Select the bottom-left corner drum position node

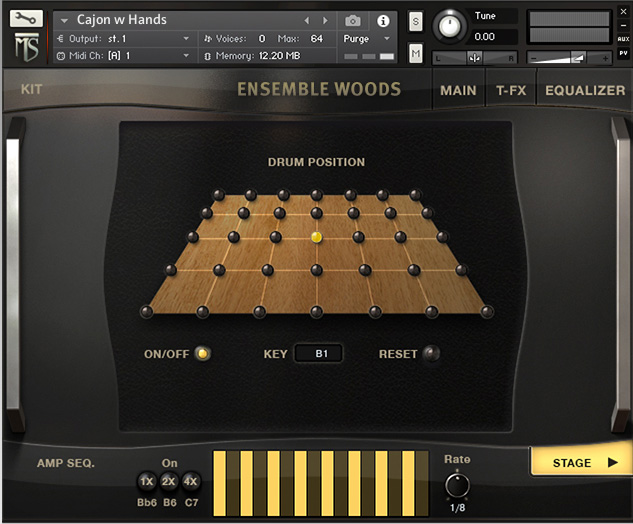(x=146, y=312)
